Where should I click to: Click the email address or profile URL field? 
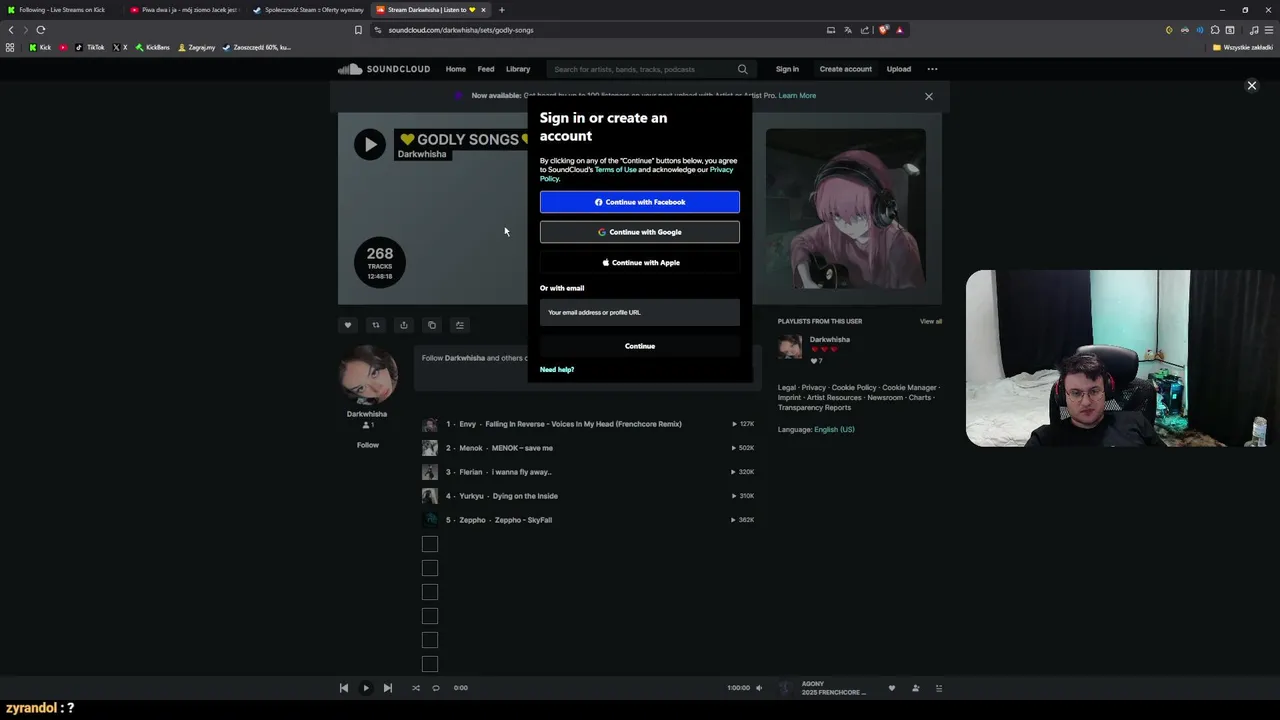(640, 312)
